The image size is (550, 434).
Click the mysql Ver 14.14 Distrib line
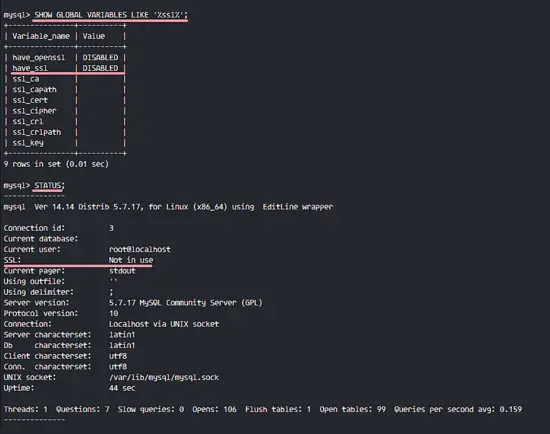click(x=168, y=207)
